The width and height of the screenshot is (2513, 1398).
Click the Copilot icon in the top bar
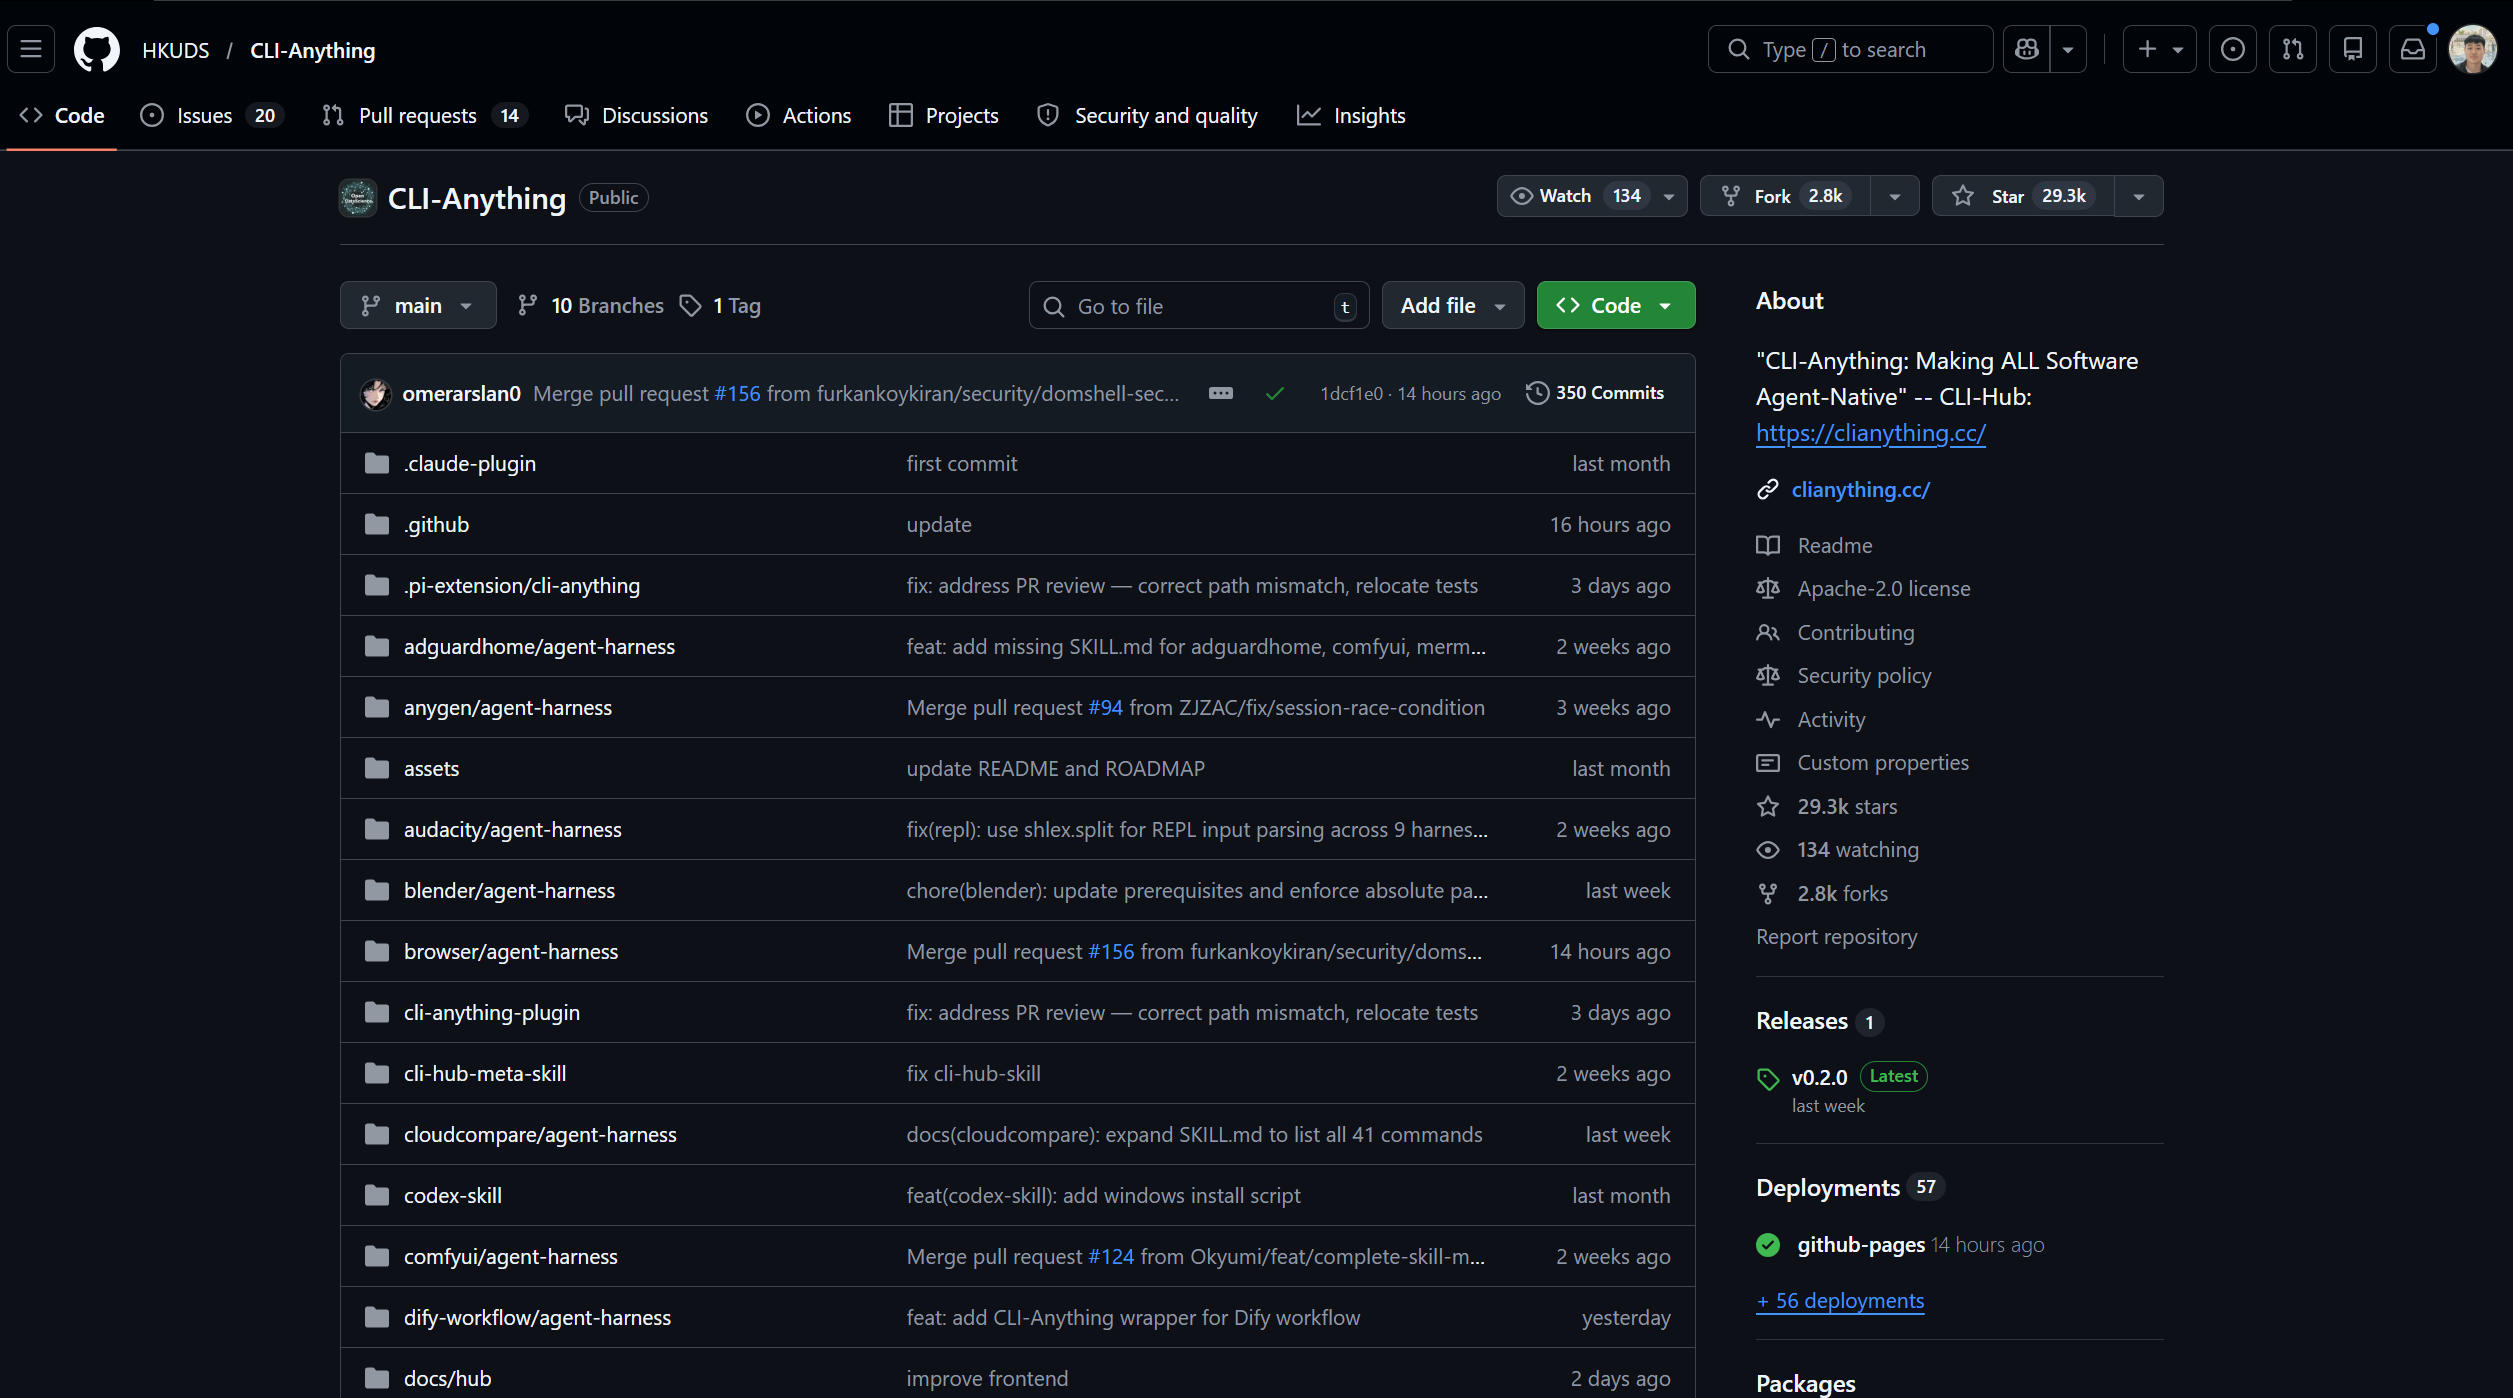[x=2026, y=49]
